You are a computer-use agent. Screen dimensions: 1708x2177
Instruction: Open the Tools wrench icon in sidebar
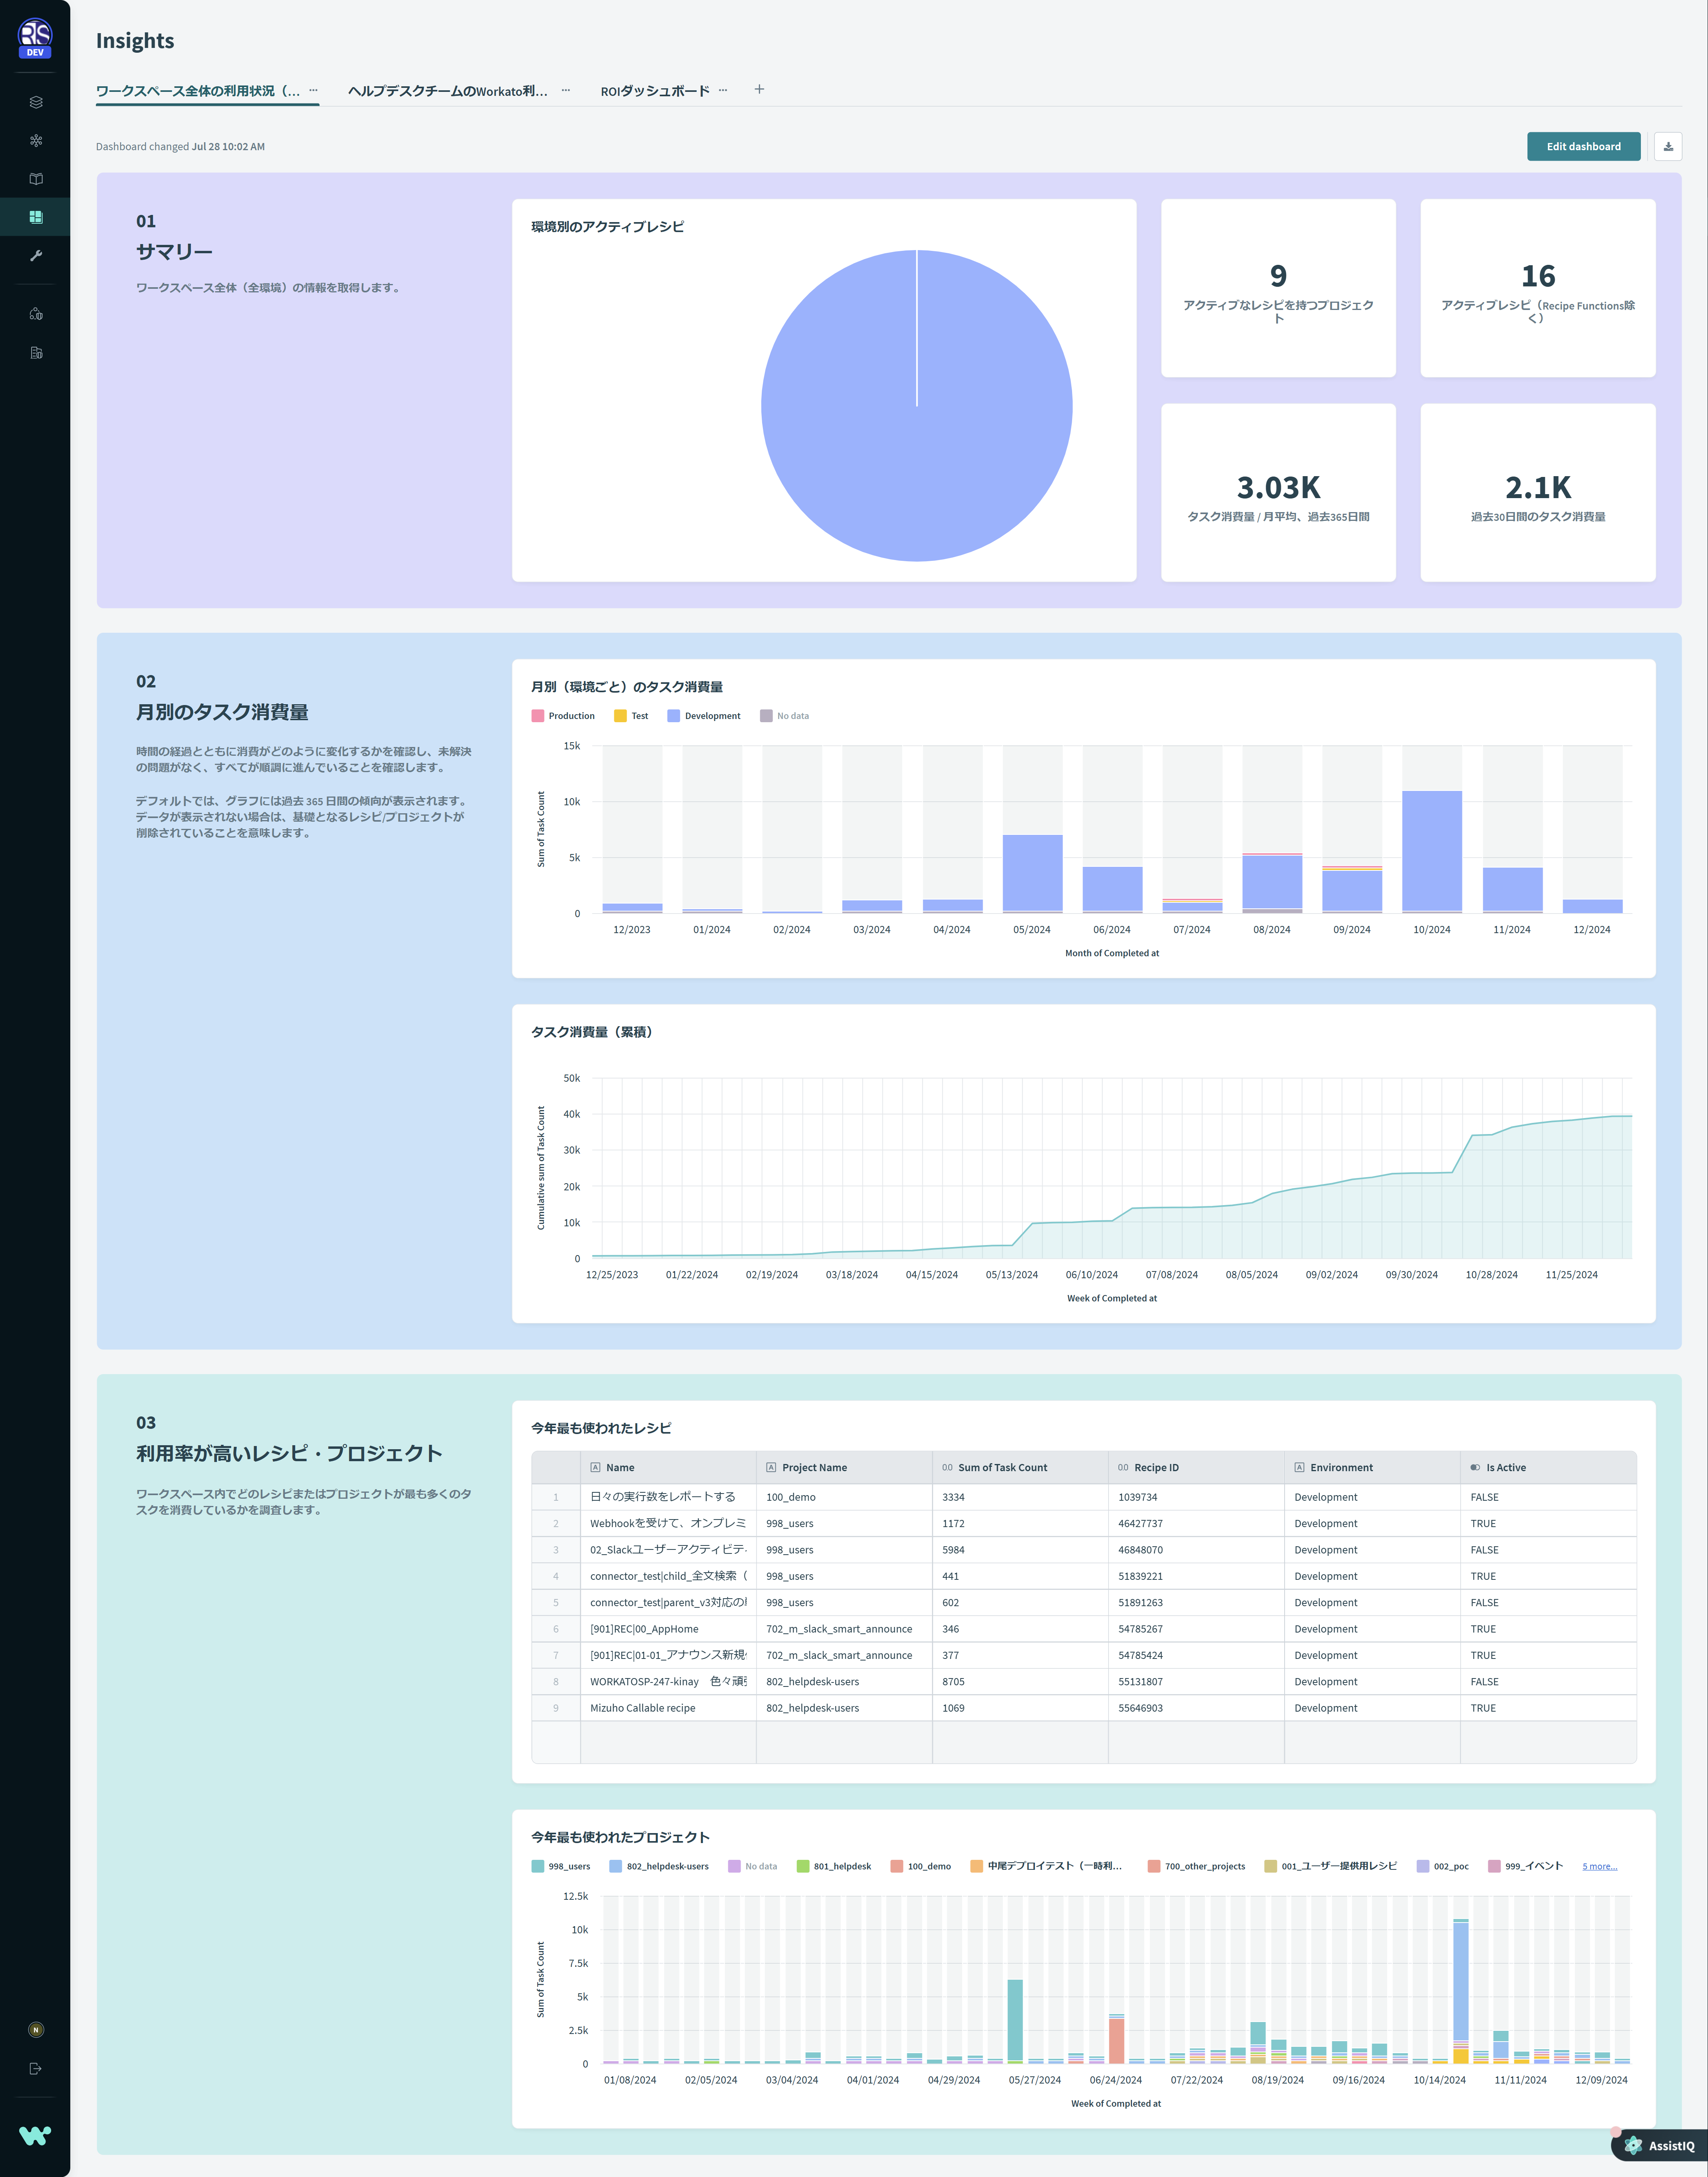[x=36, y=255]
